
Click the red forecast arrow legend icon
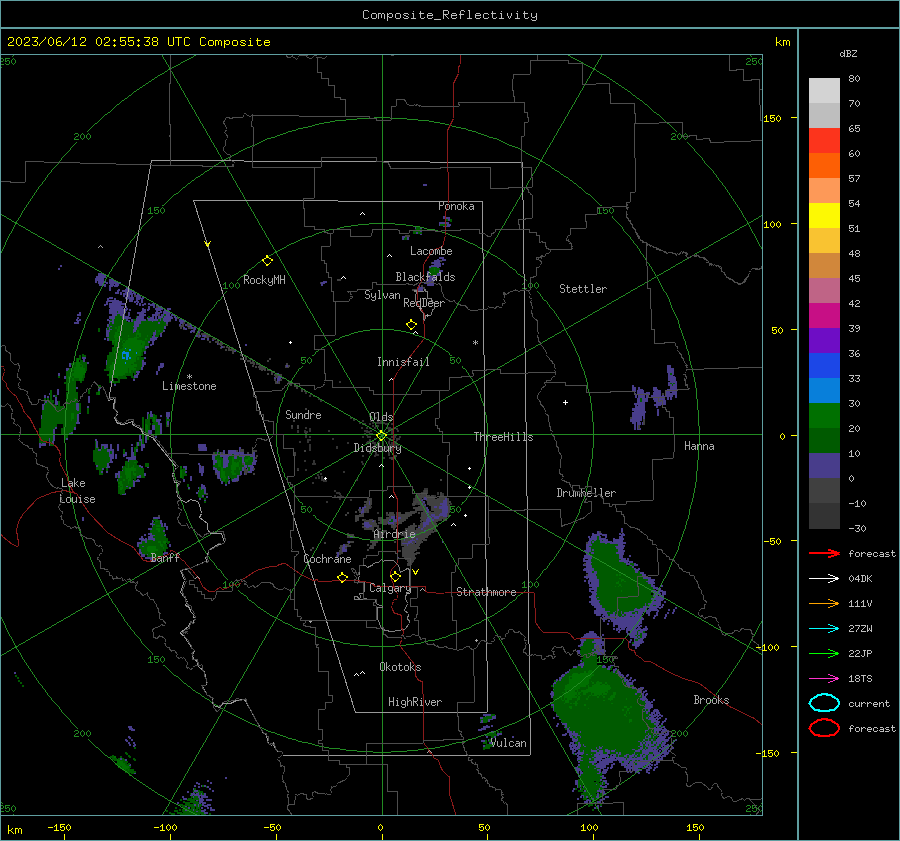(824, 553)
